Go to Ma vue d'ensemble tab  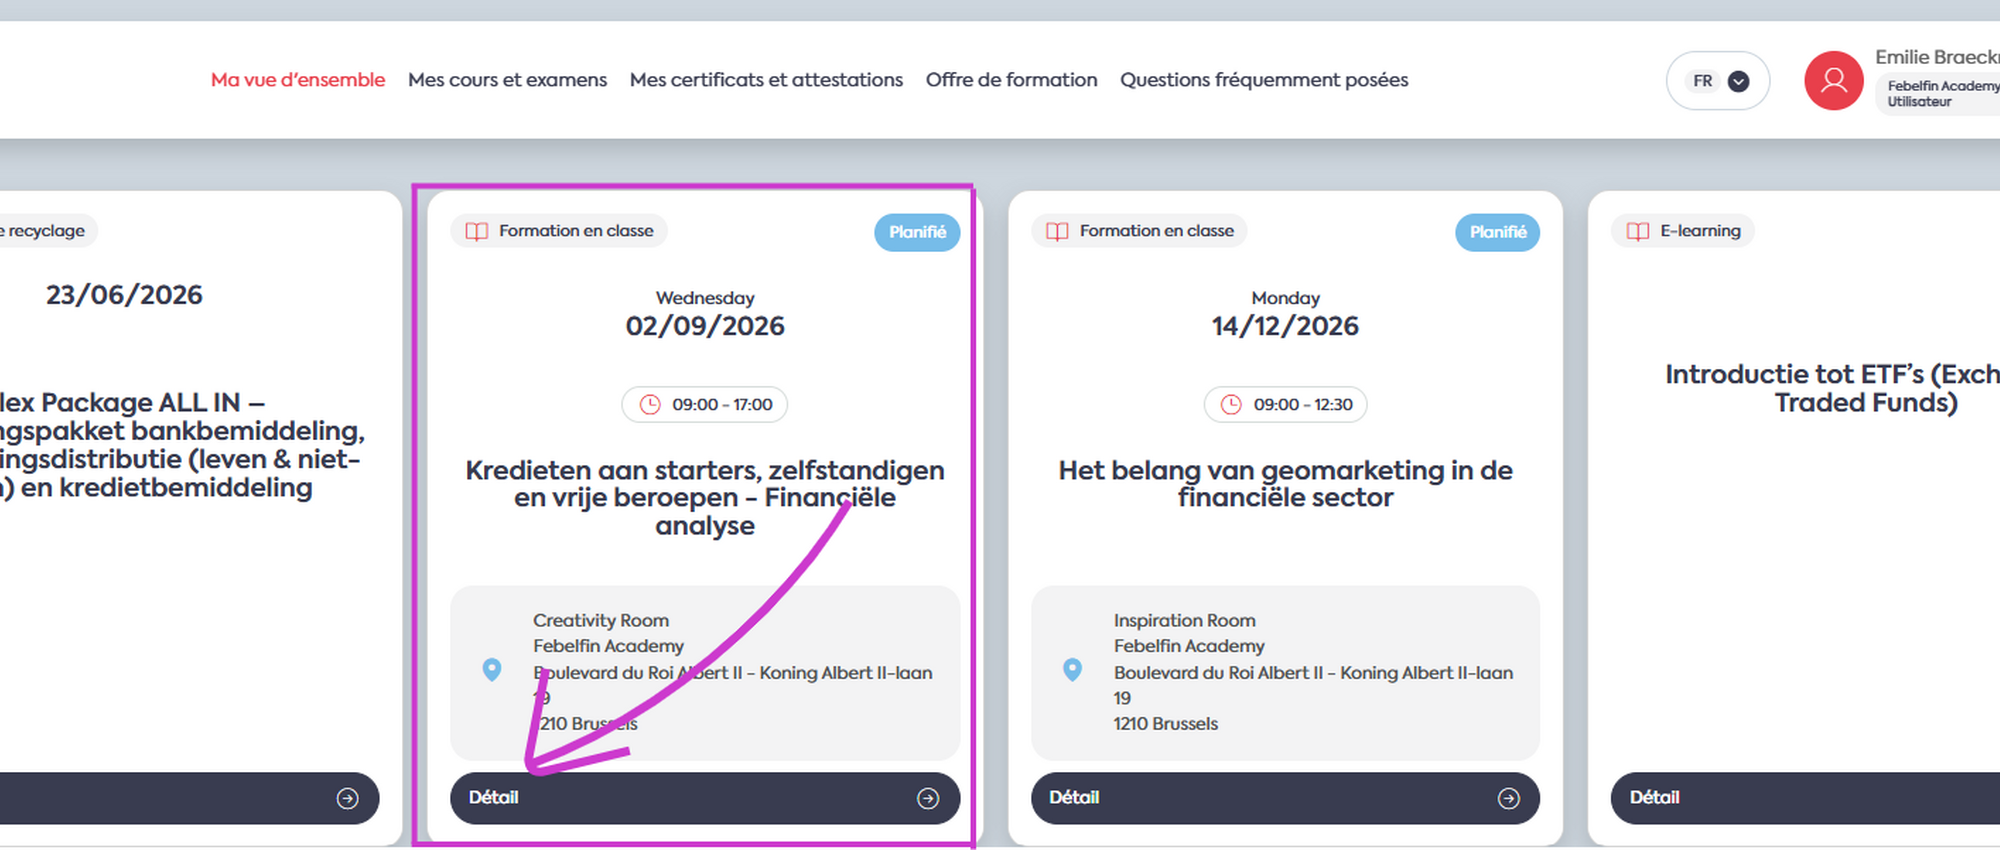(x=298, y=80)
